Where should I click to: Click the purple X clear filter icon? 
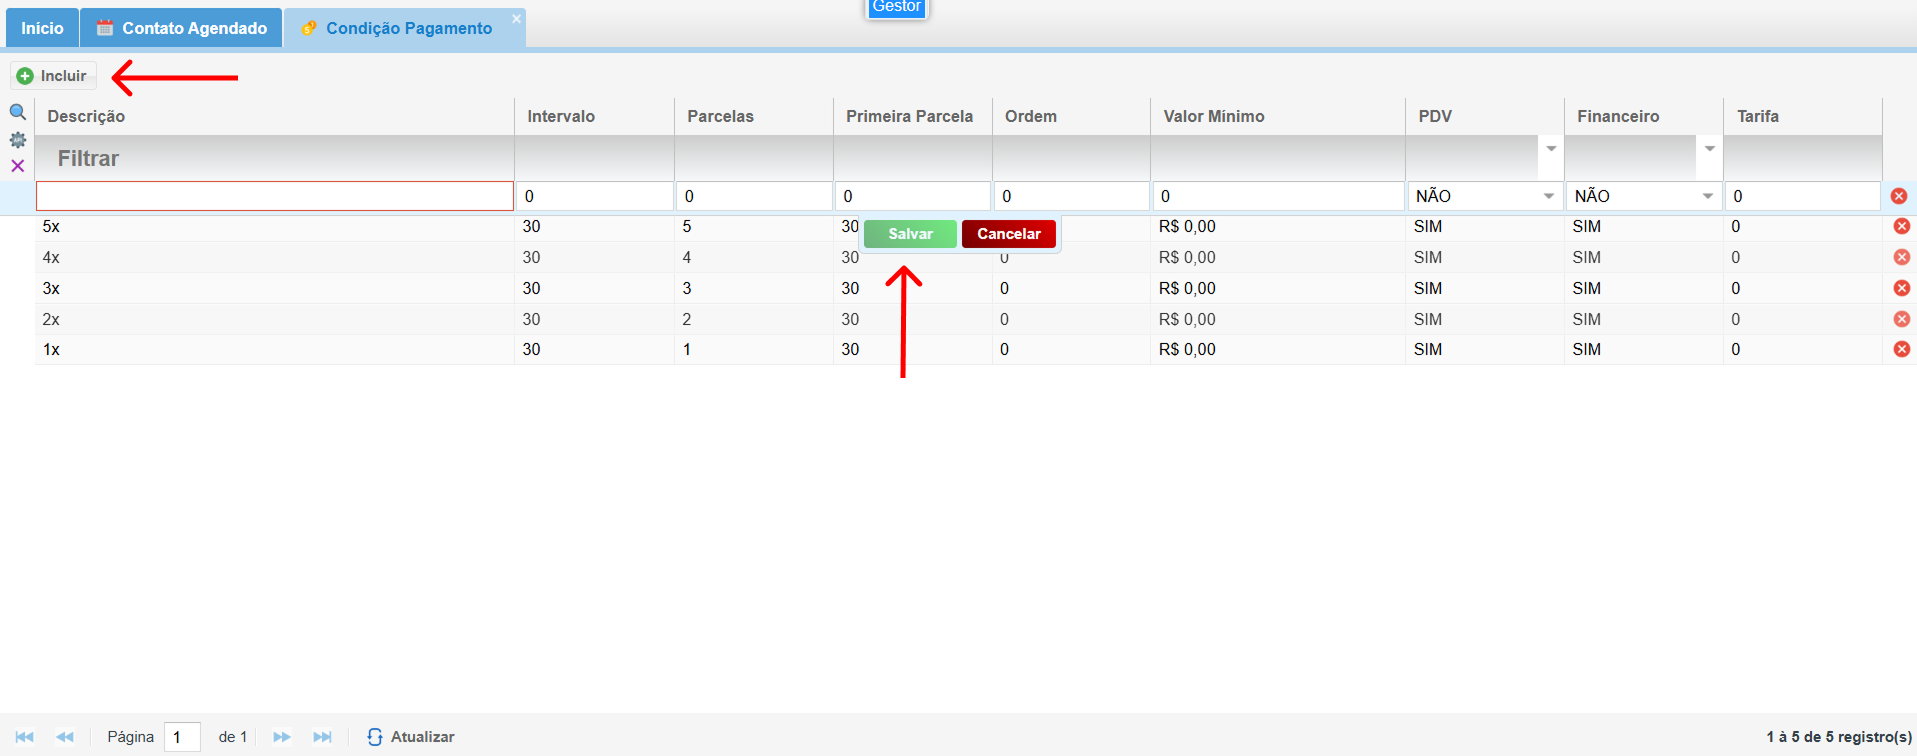coord(18,166)
